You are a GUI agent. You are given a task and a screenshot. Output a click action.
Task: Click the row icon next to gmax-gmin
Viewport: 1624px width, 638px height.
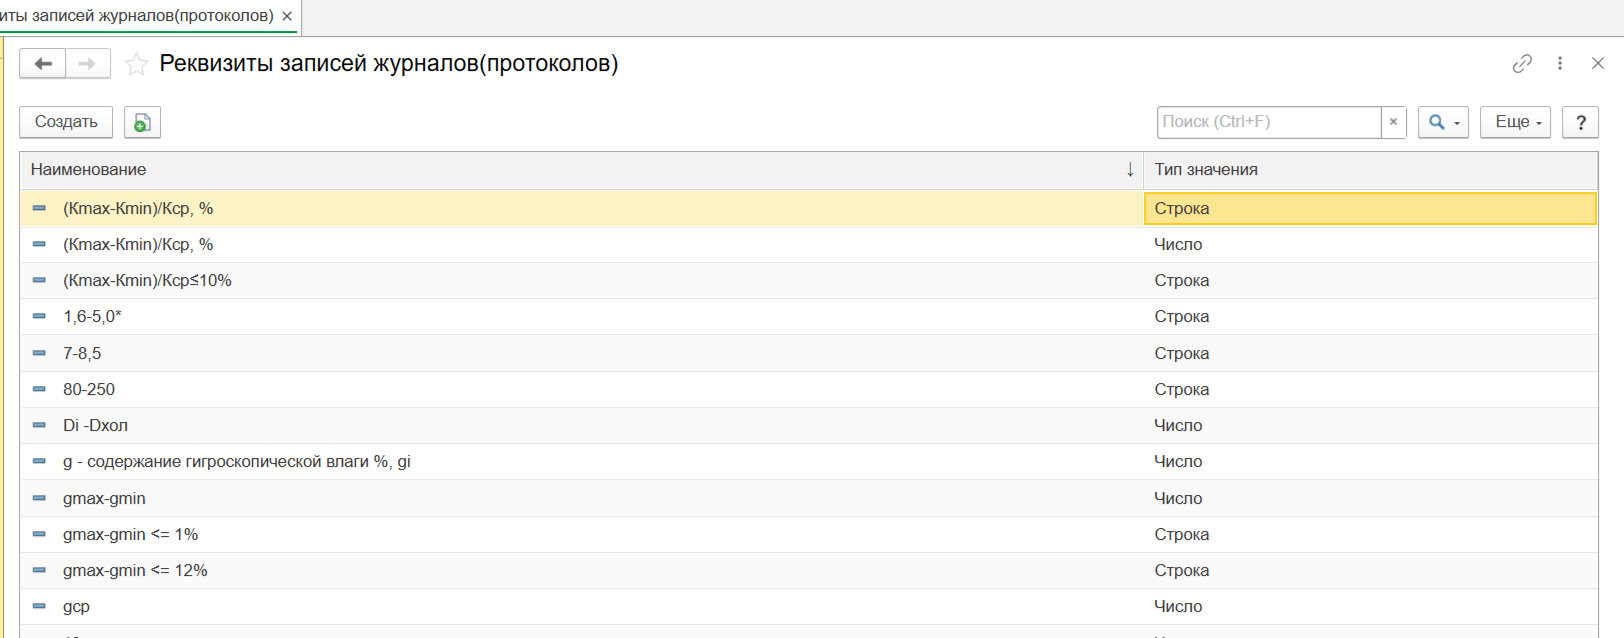tap(39, 498)
